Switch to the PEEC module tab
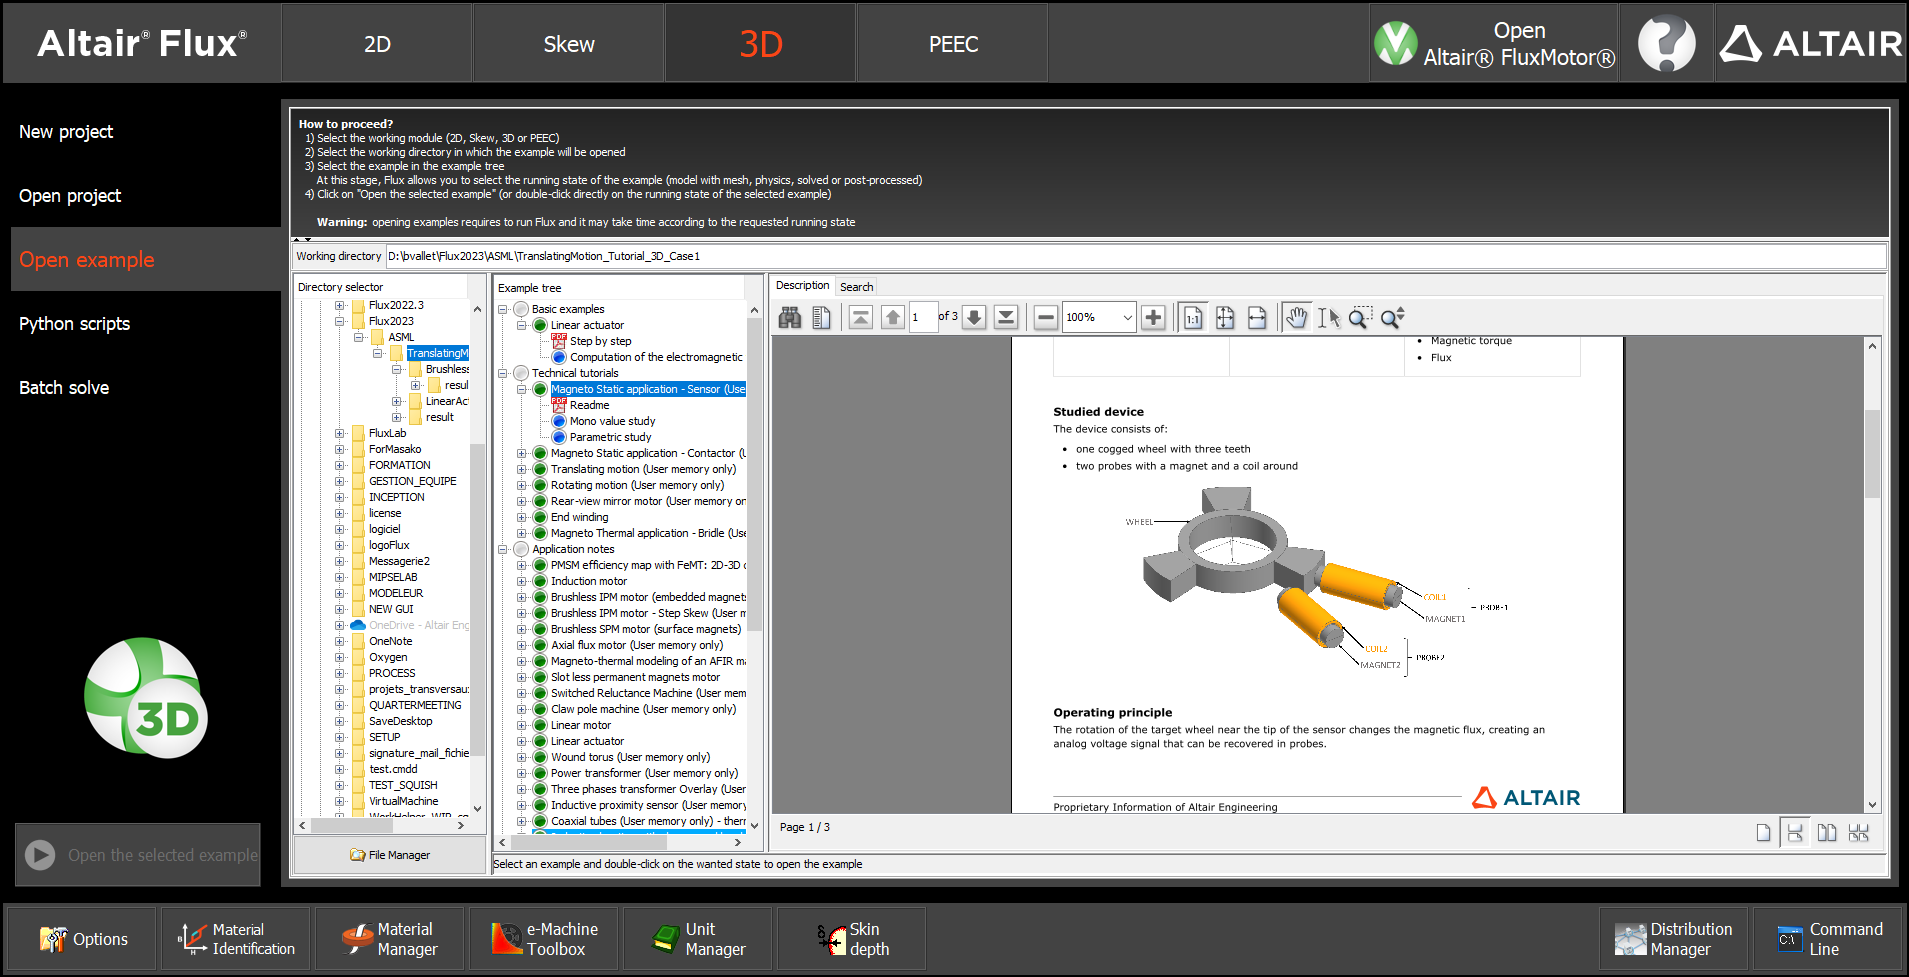 coord(953,43)
